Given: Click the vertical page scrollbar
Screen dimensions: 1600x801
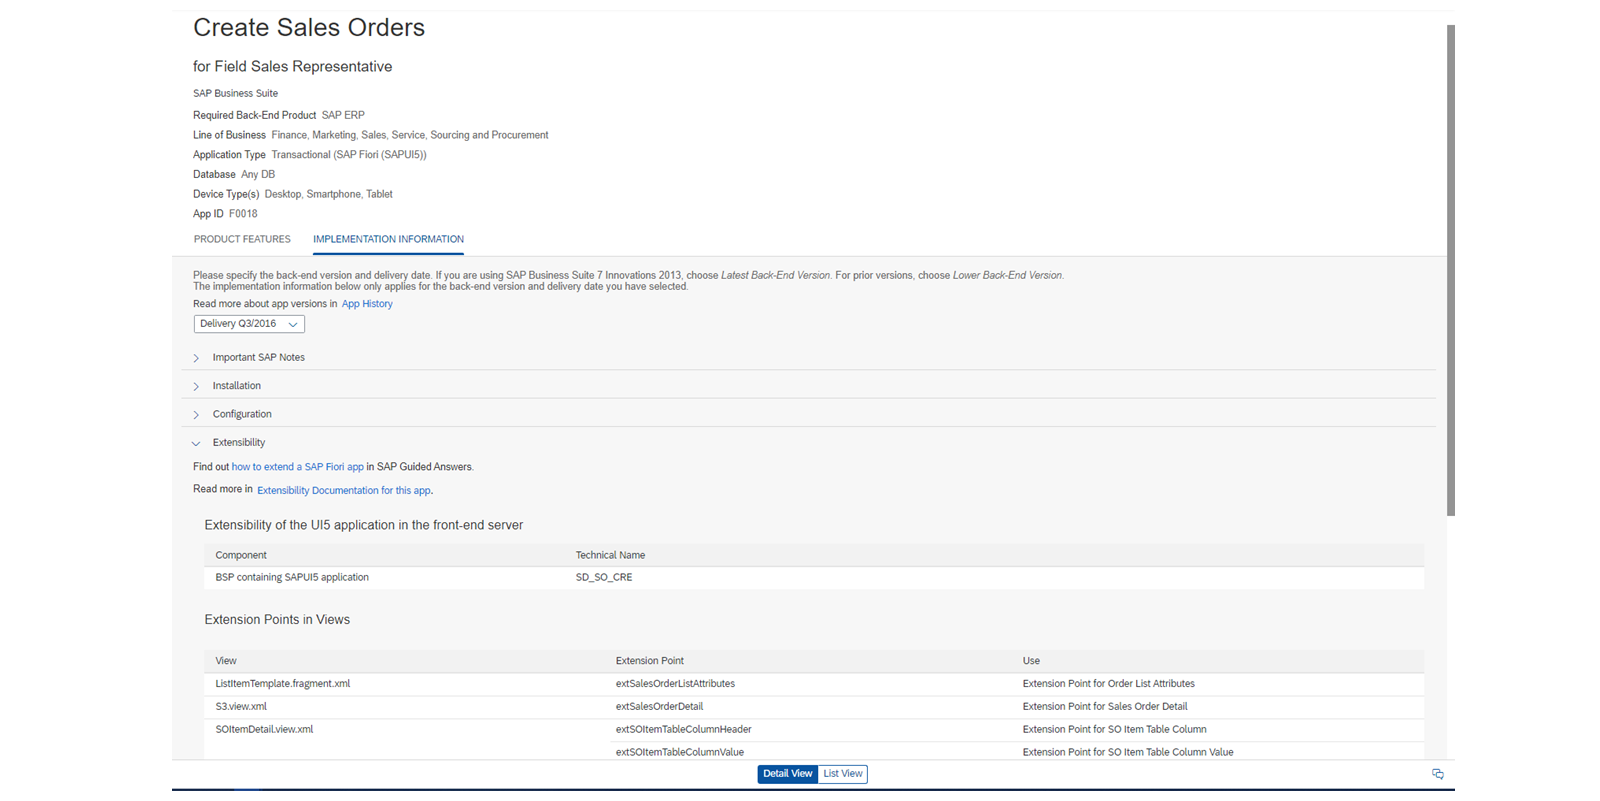Looking at the screenshot, I should pos(1451,270).
